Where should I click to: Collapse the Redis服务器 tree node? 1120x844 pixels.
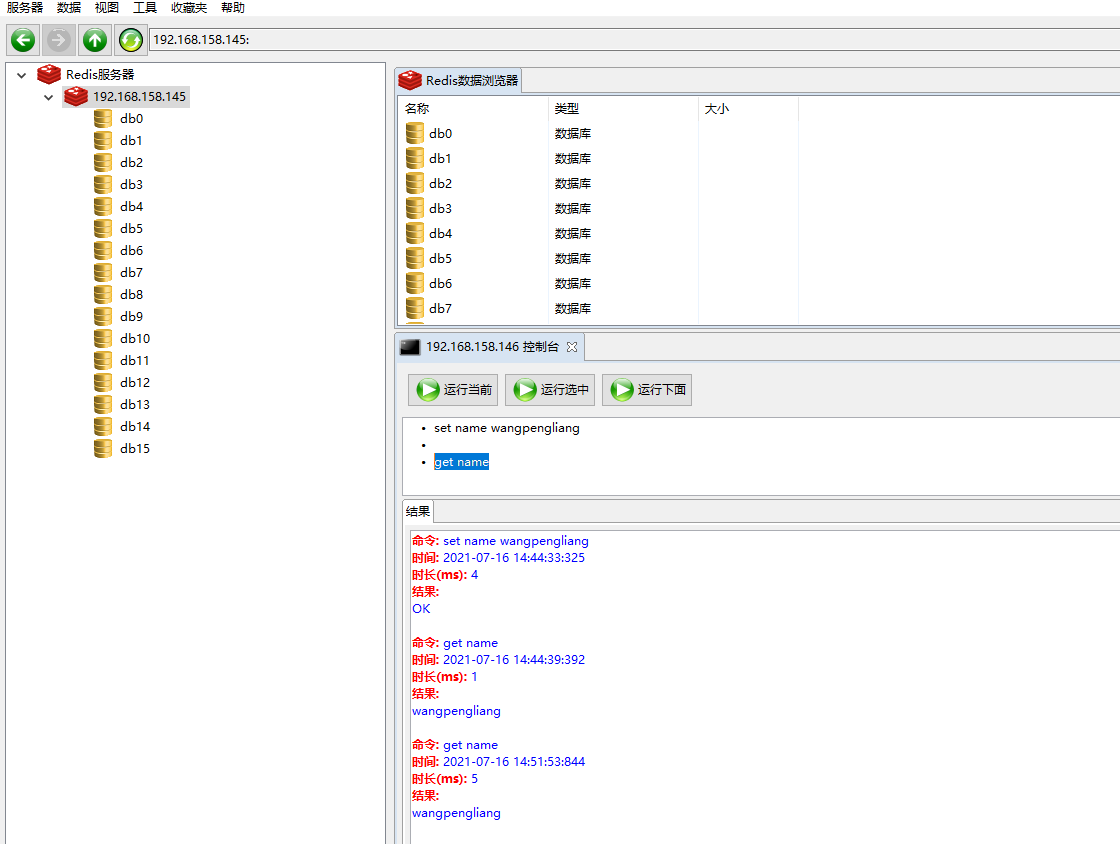(x=21, y=75)
